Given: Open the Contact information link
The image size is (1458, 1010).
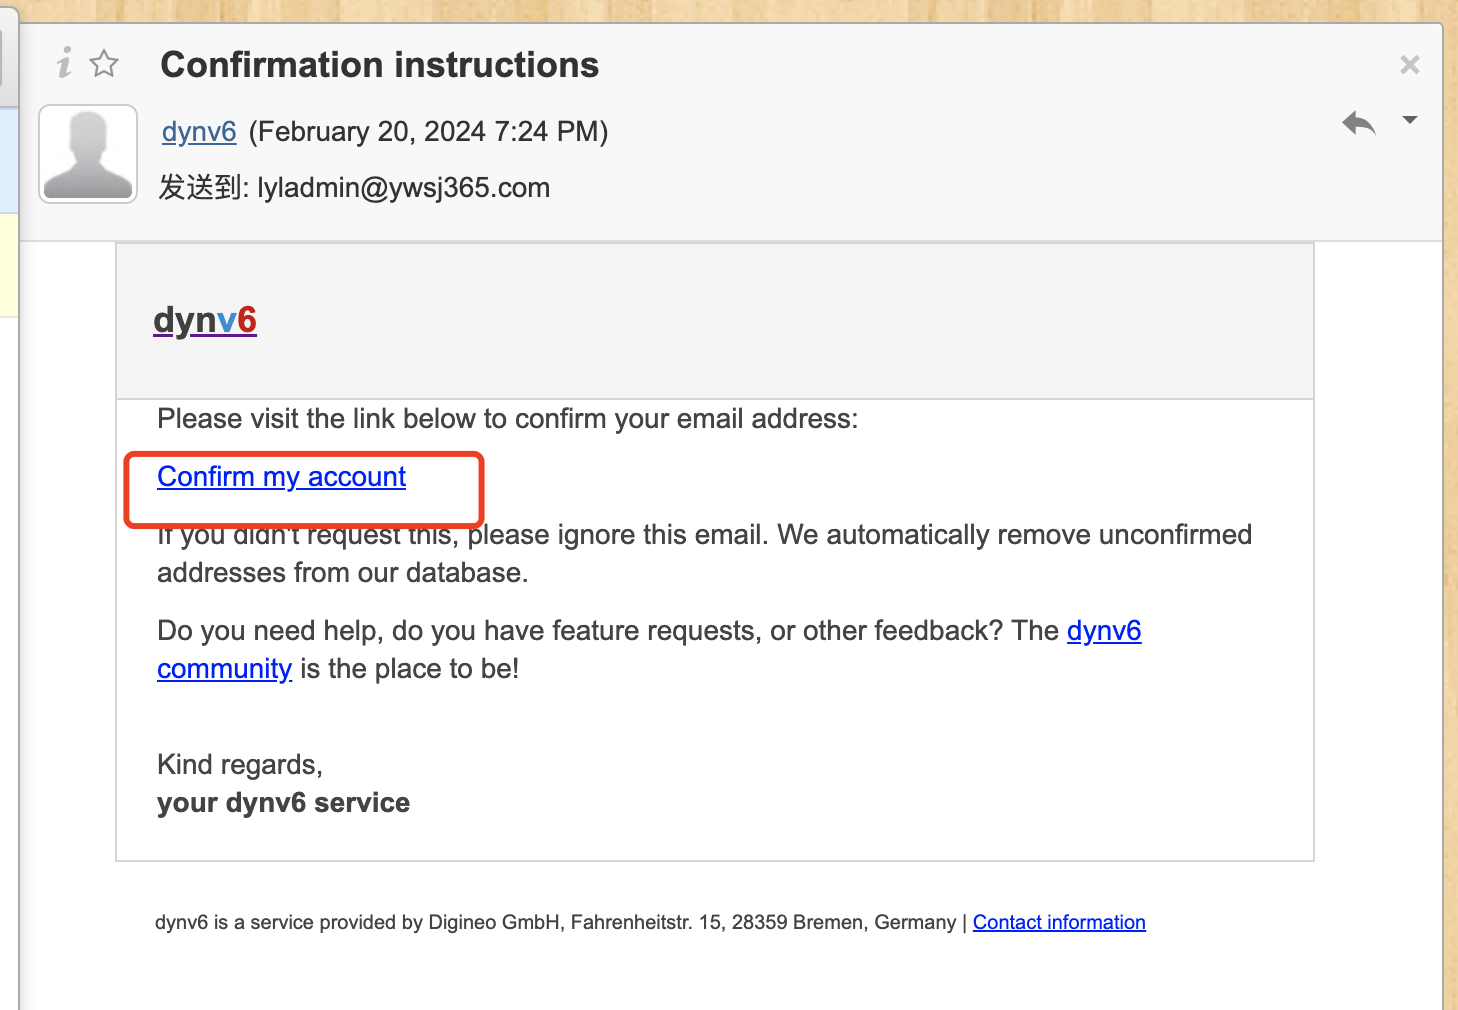Looking at the screenshot, I should (x=1059, y=922).
